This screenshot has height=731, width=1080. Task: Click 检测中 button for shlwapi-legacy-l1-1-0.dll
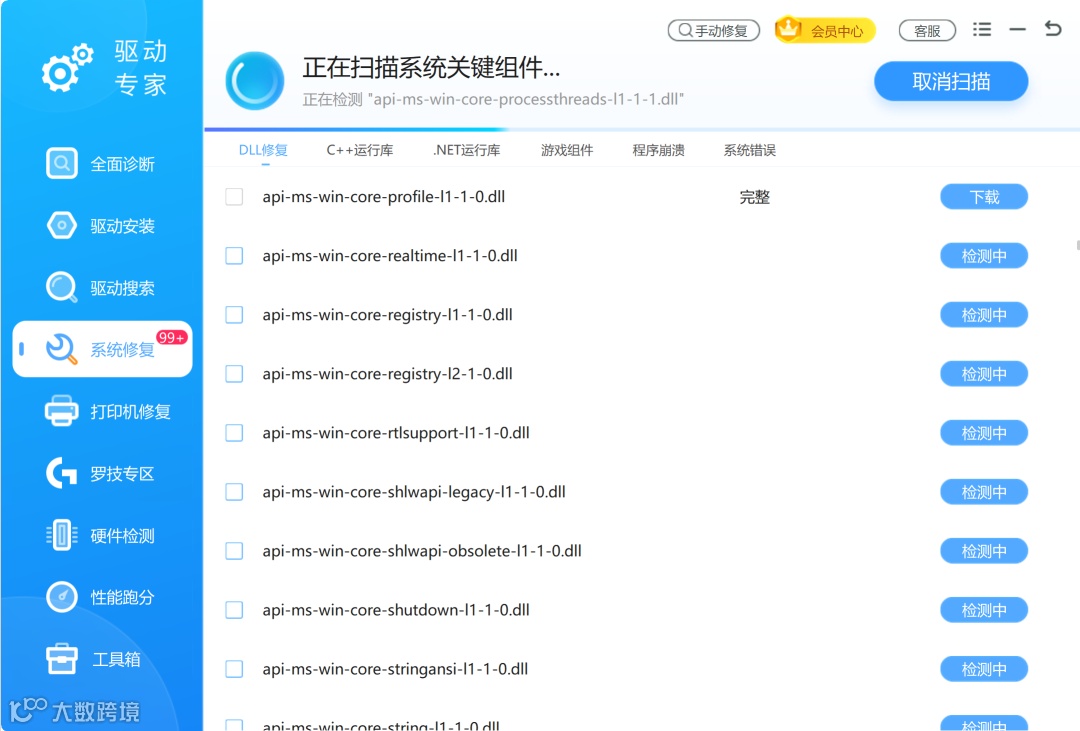984,492
